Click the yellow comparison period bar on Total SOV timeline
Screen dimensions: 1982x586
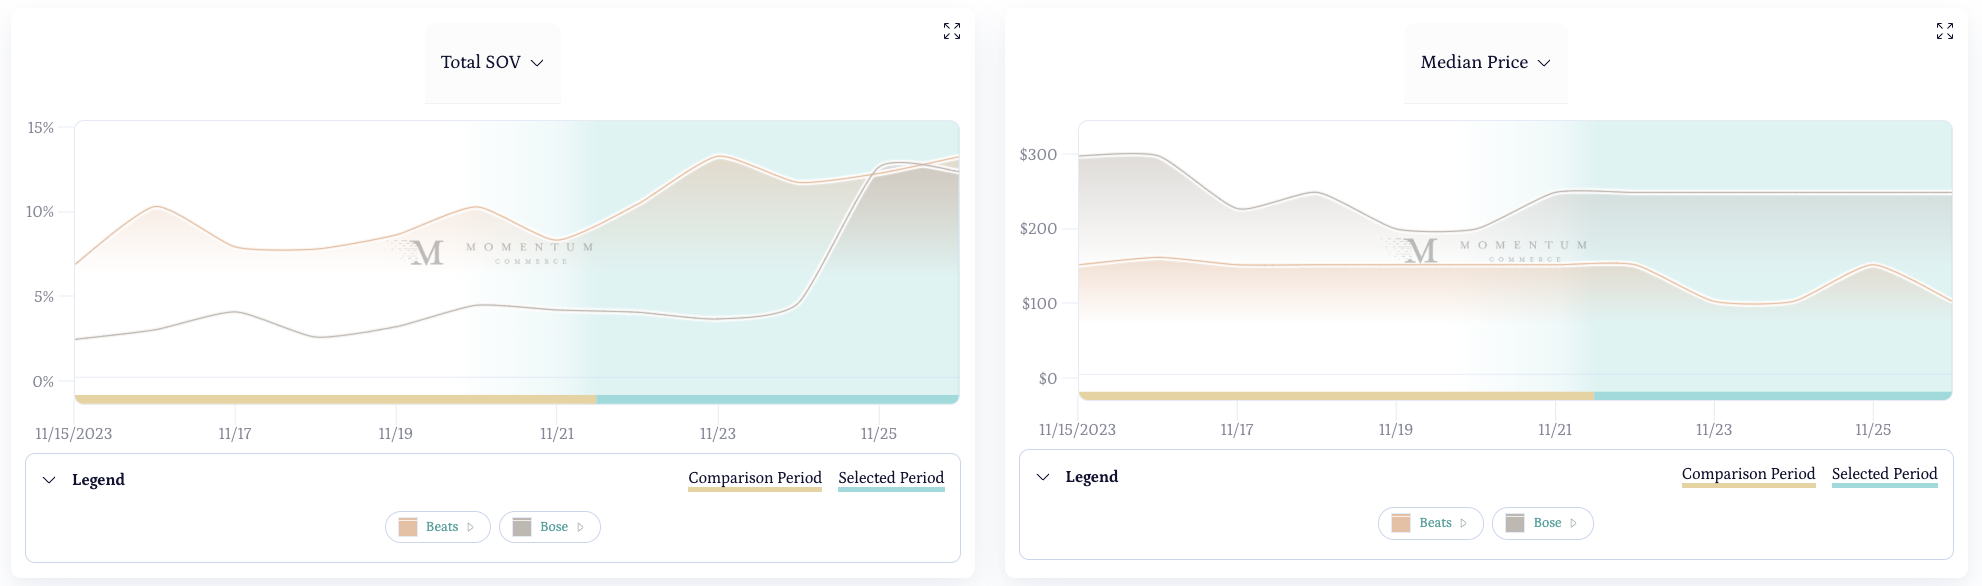pyautogui.click(x=335, y=399)
